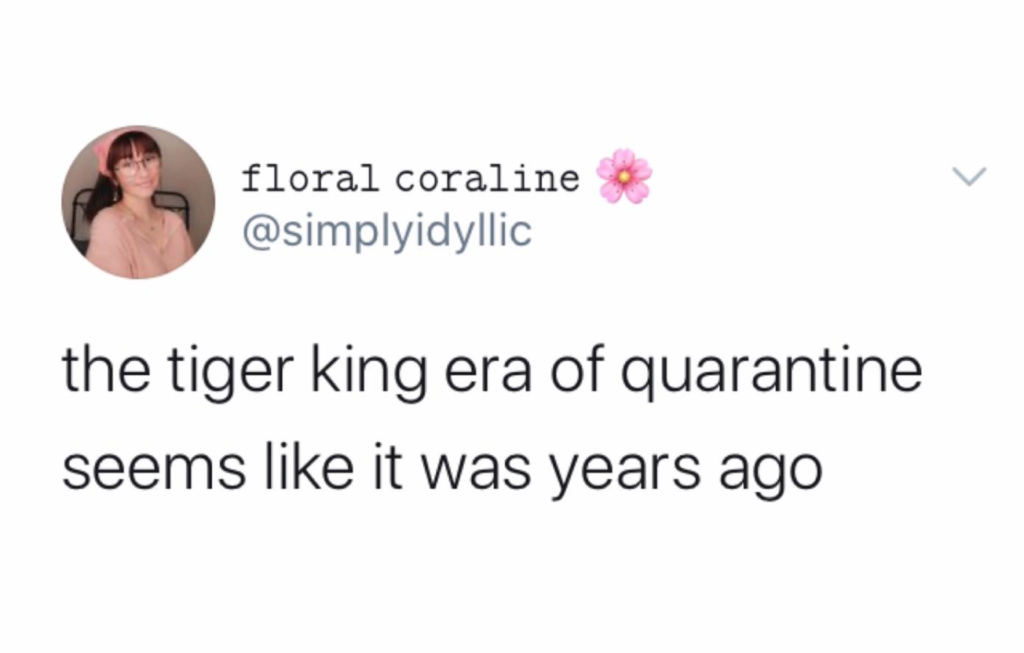The image size is (1024, 653).
Task: Open the tweet options chevron menu
Action: pos(968,176)
